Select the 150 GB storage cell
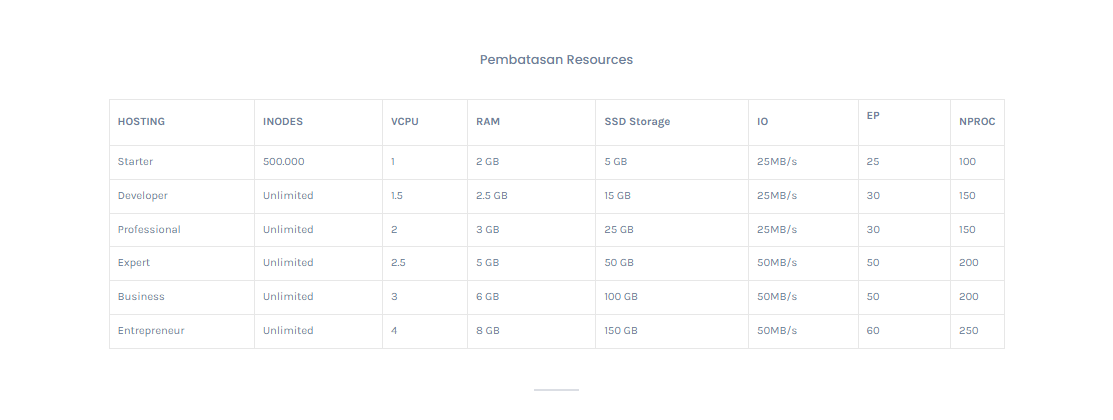This screenshot has height=420, width=1113. click(621, 331)
